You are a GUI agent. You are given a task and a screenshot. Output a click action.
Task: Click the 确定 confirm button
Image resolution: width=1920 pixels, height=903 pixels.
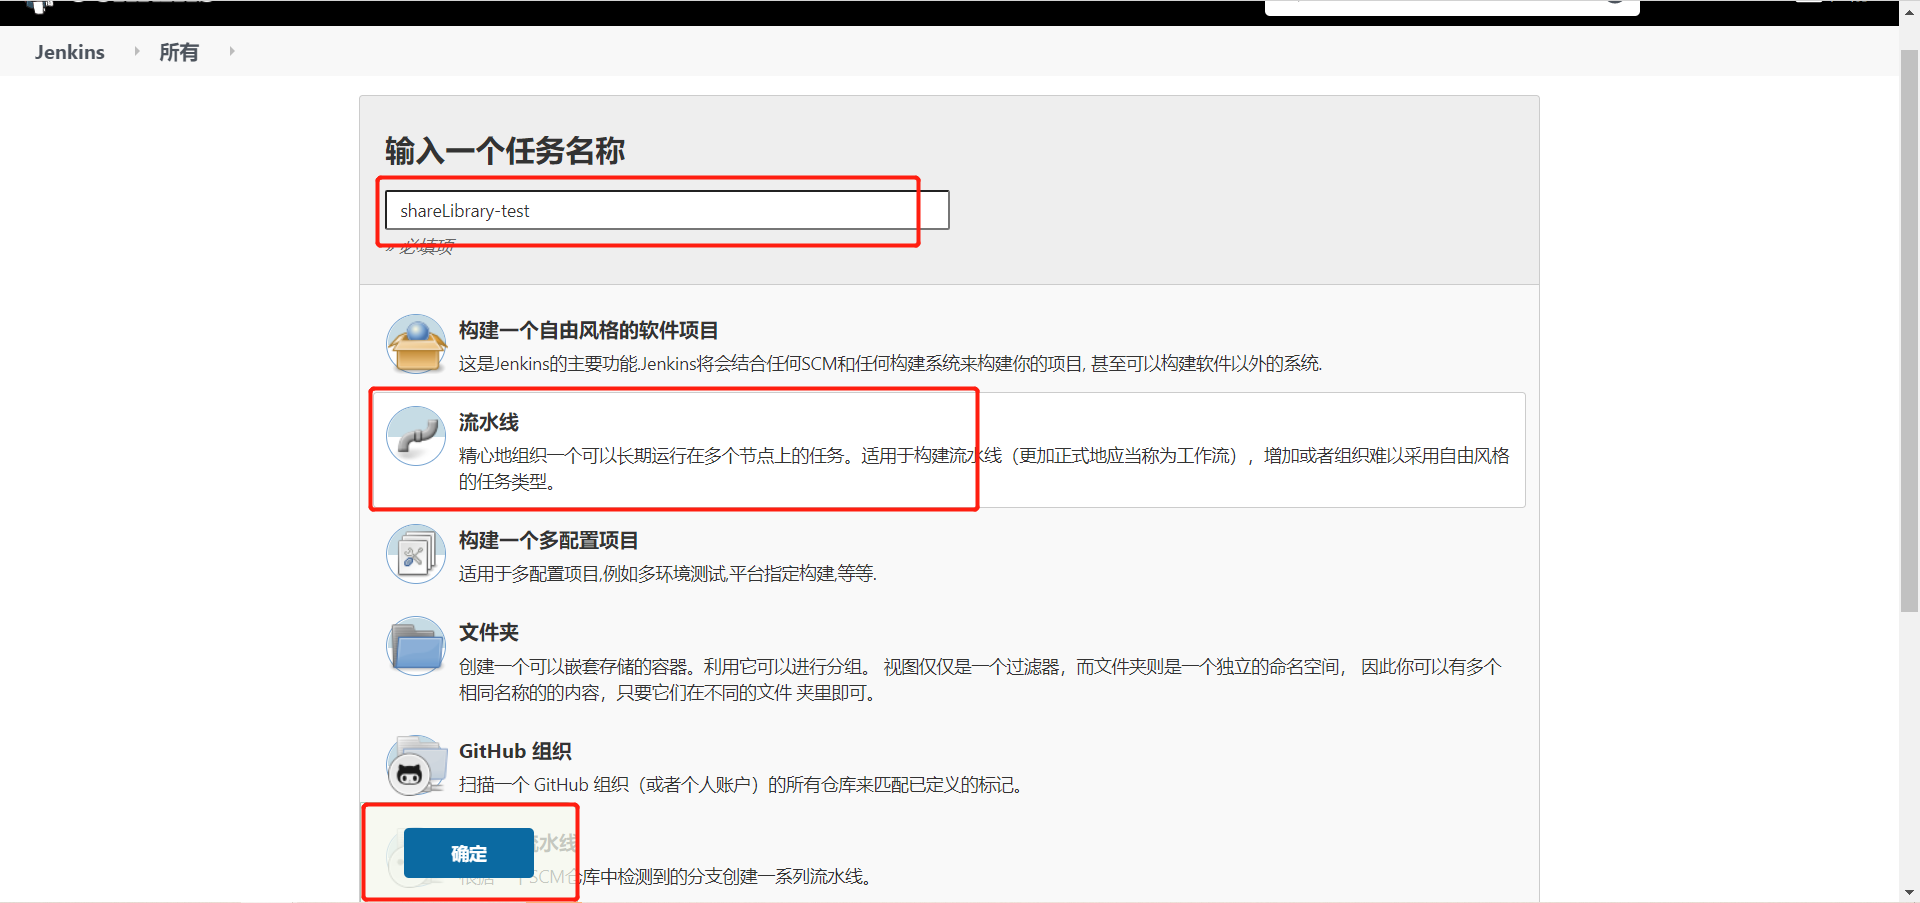coord(469,853)
